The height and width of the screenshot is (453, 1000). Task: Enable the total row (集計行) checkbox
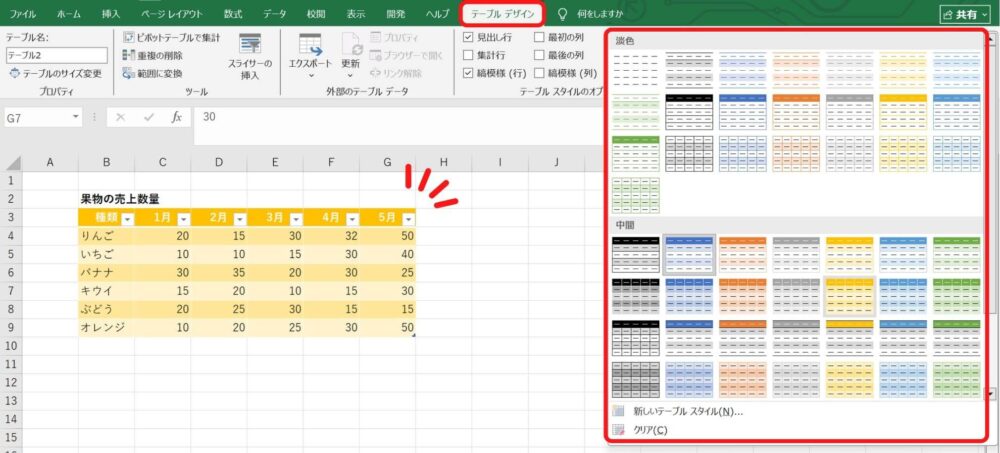pyautogui.click(x=468, y=56)
